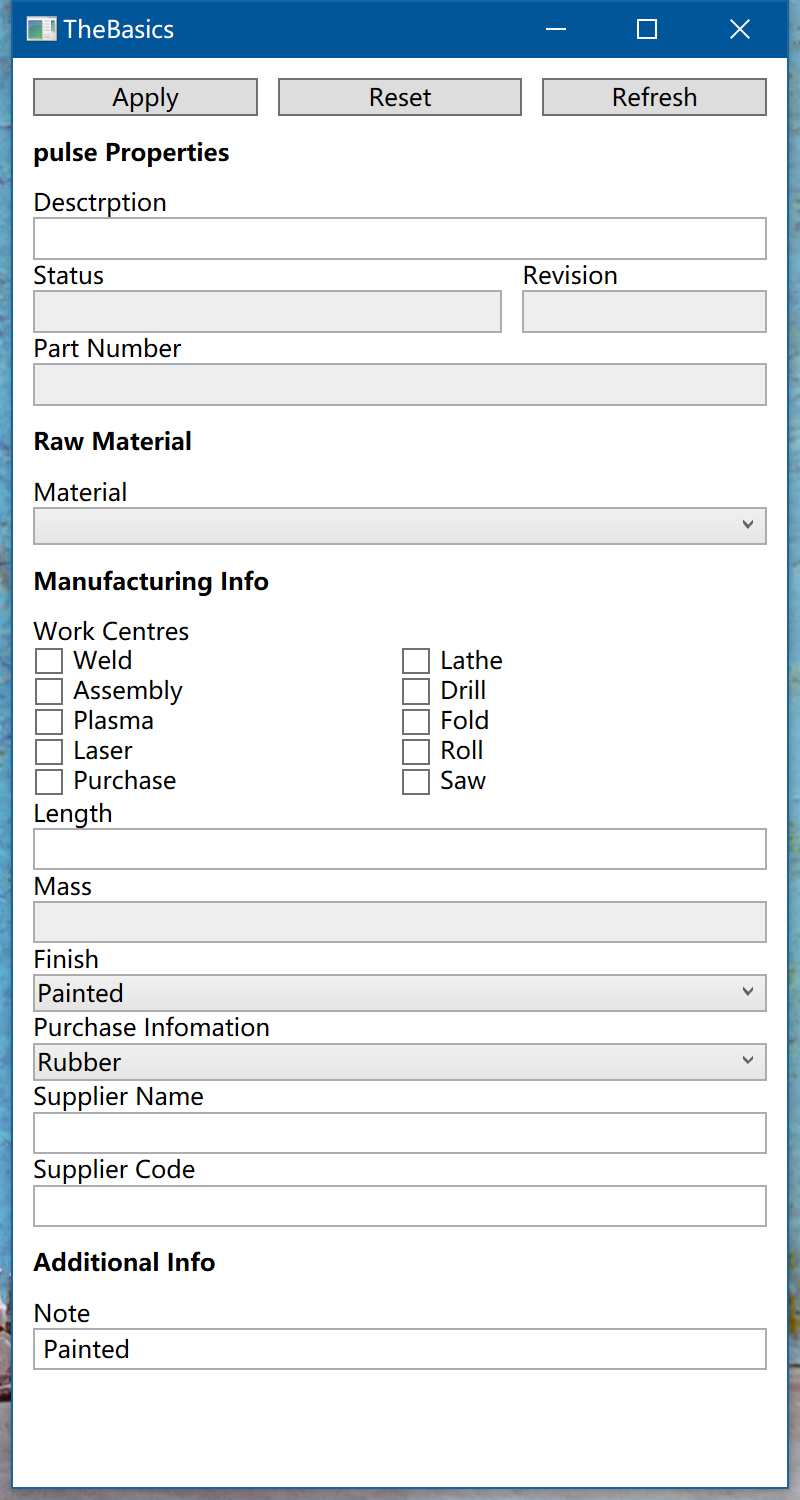The image size is (800, 1500).
Task: Check the Plasma work centre
Action: point(49,721)
